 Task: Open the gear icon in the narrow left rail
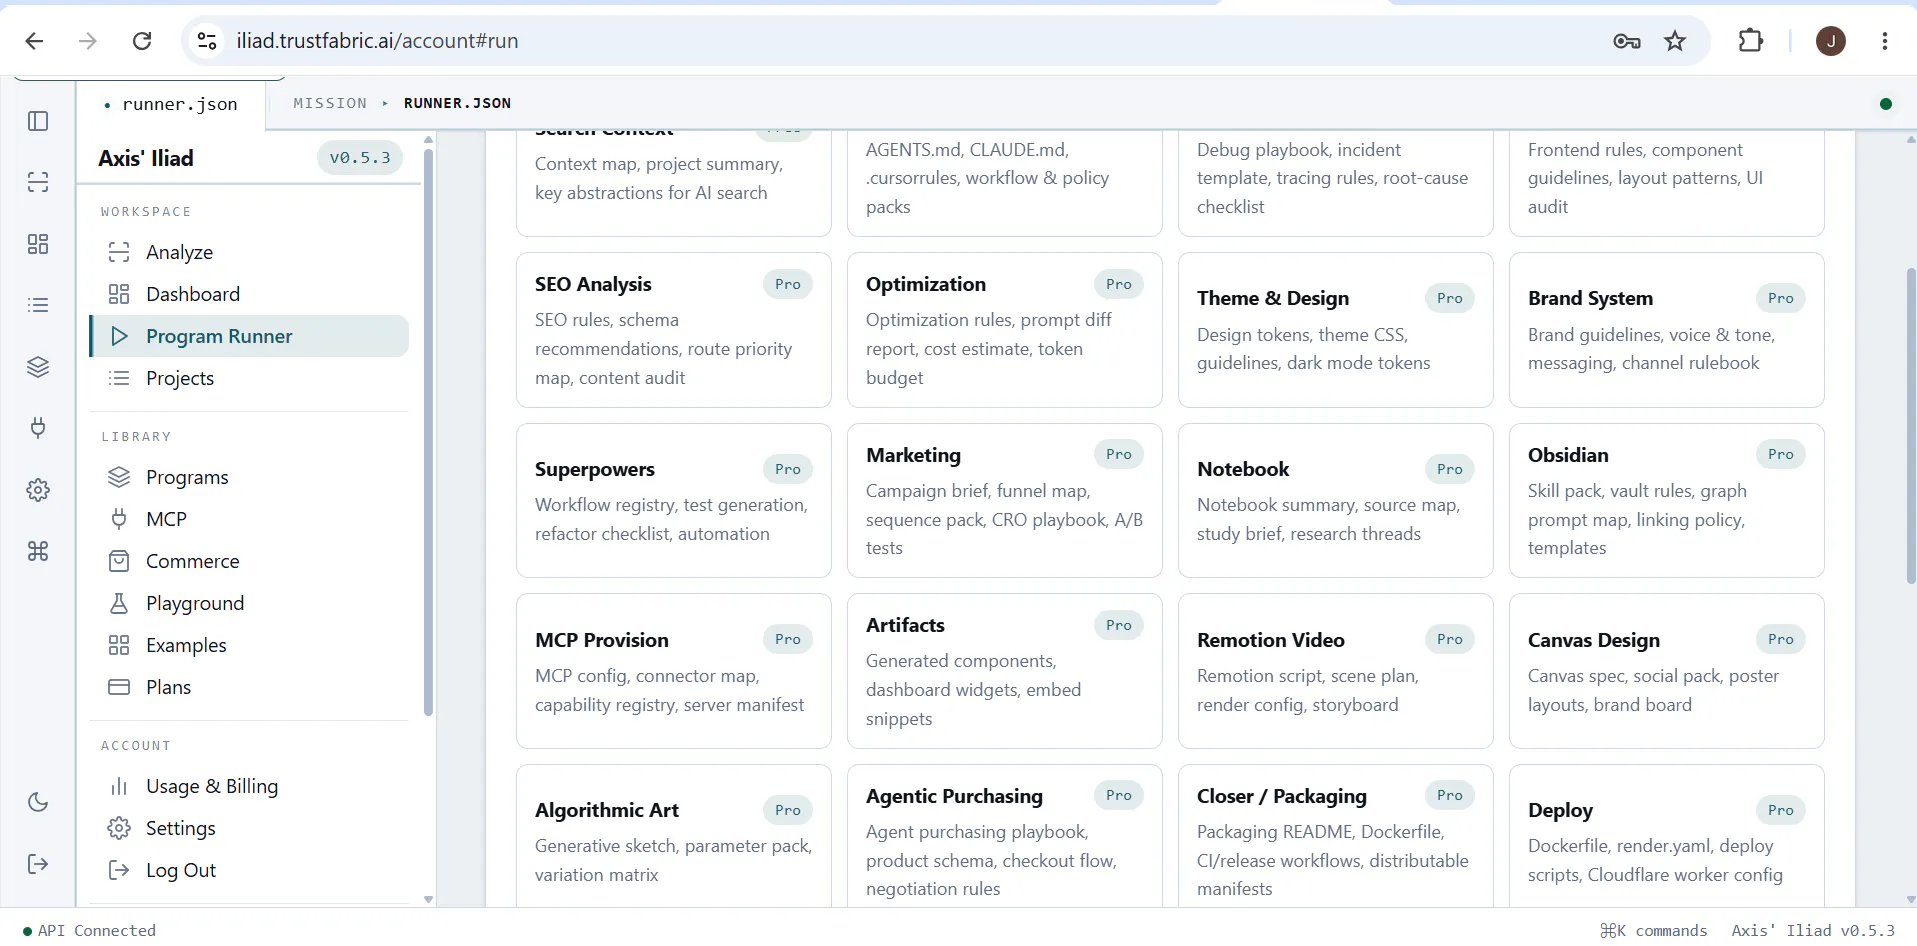coord(38,490)
